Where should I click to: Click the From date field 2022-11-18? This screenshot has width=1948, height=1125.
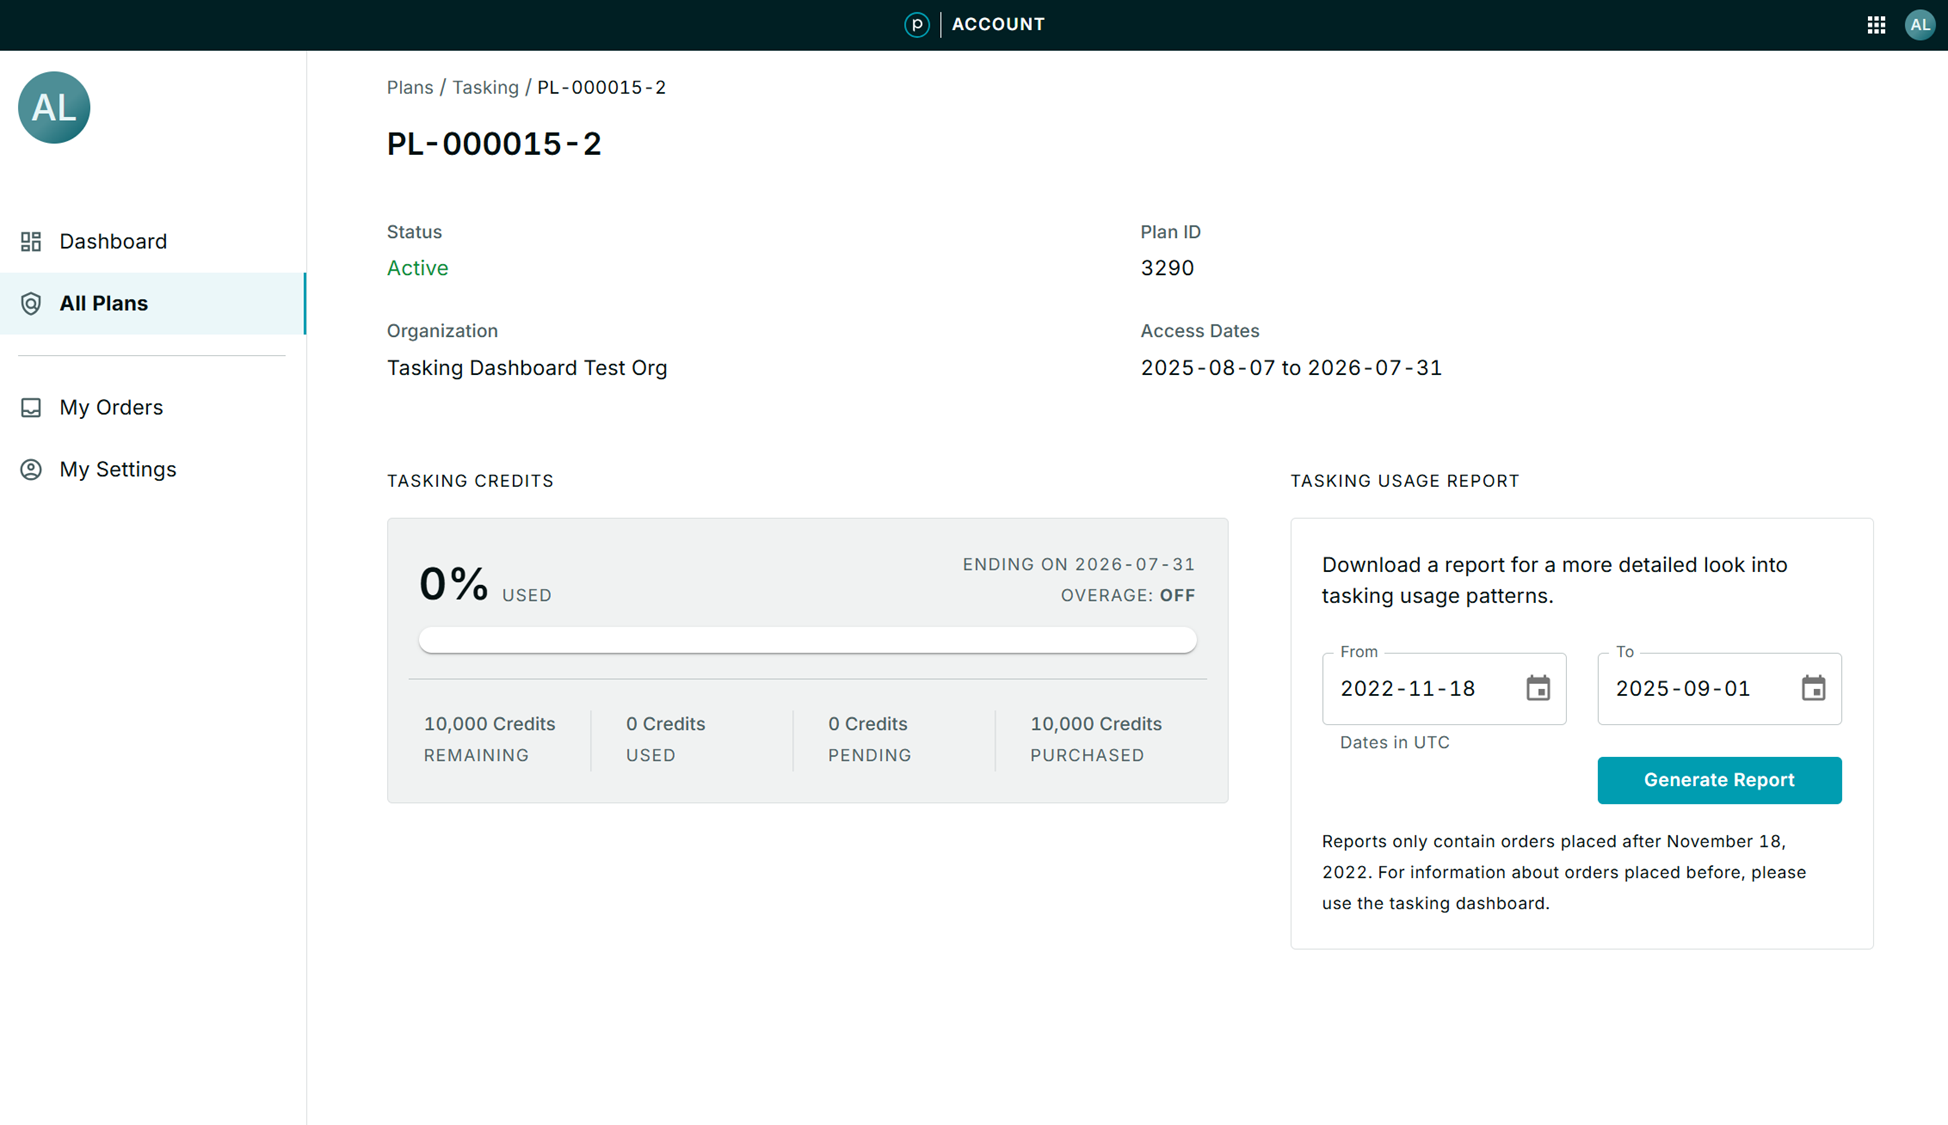(x=1420, y=688)
